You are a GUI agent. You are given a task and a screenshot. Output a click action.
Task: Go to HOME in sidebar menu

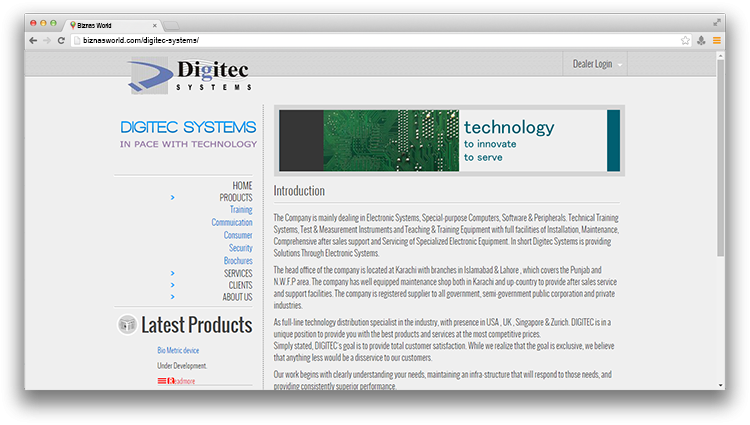click(242, 186)
